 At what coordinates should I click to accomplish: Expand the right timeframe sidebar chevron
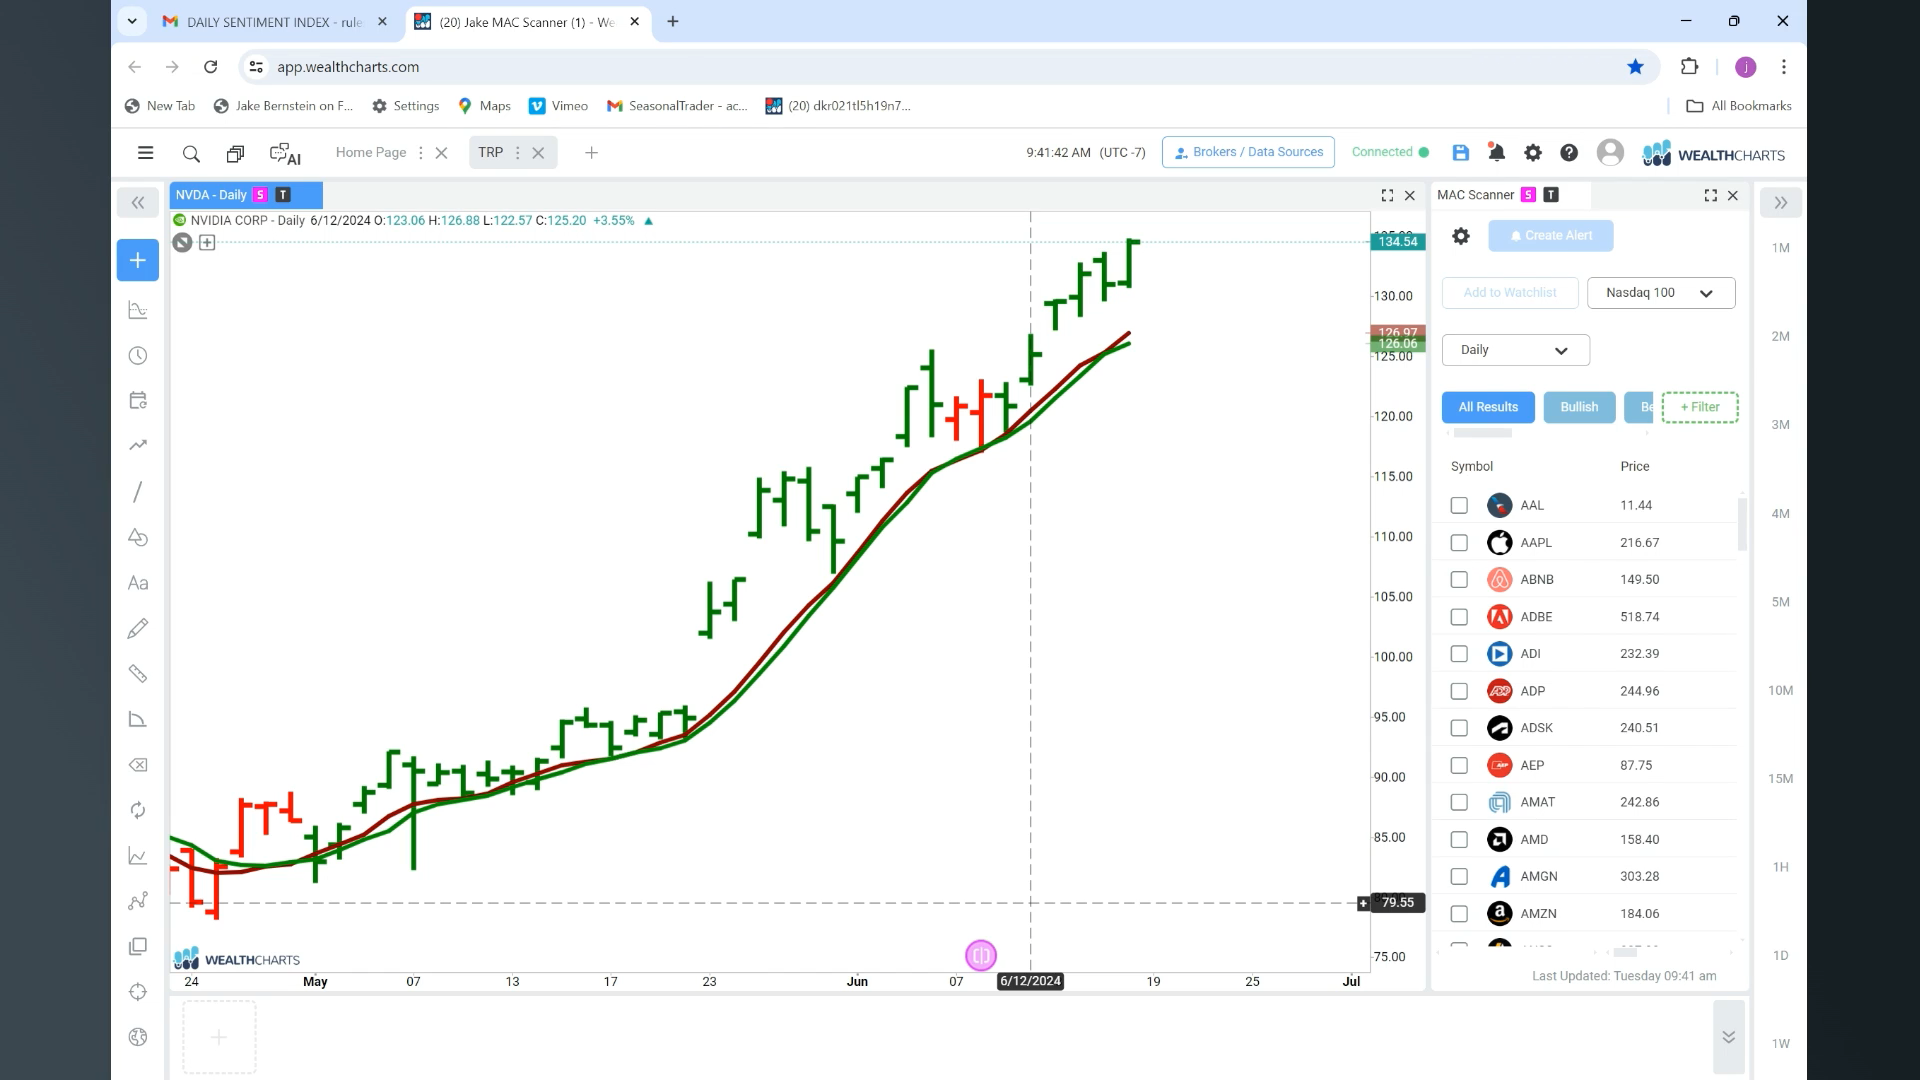click(1781, 203)
